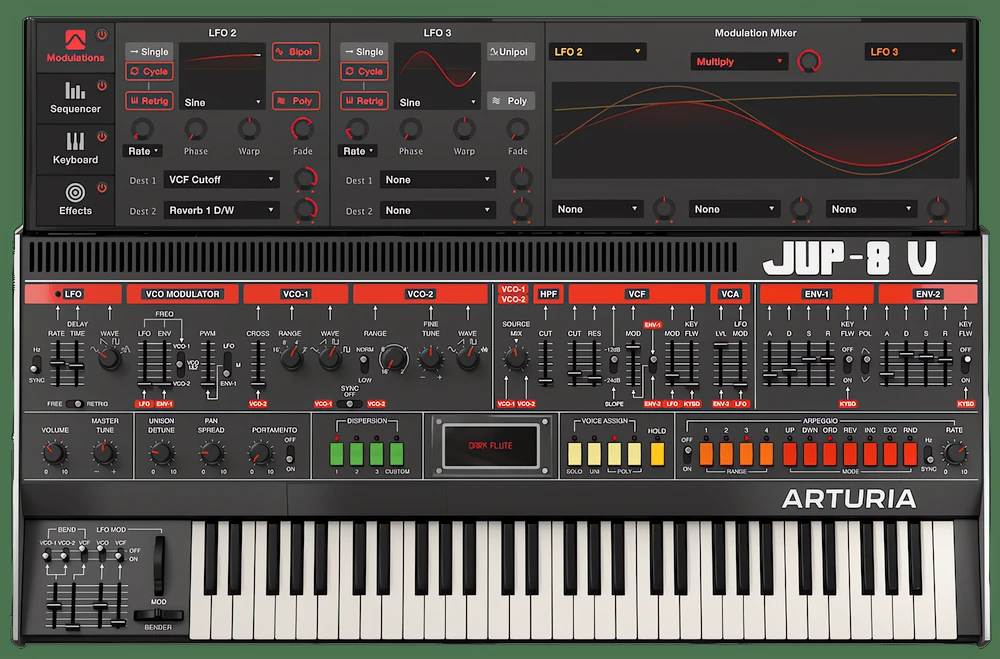Enable Single mode on LFO 3
Image resolution: width=1000 pixels, height=659 pixels.
[x=364, y=52]
